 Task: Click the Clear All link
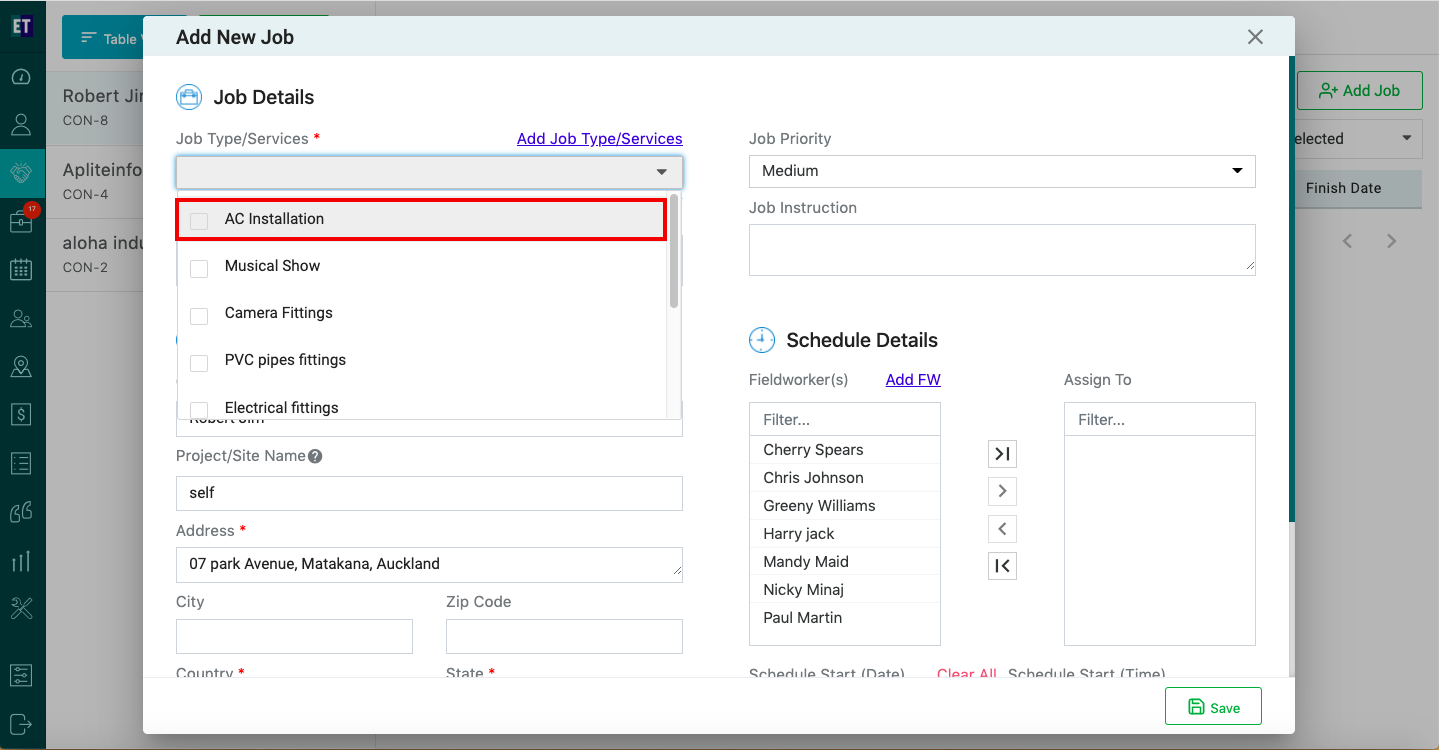(x=967, y=673)
